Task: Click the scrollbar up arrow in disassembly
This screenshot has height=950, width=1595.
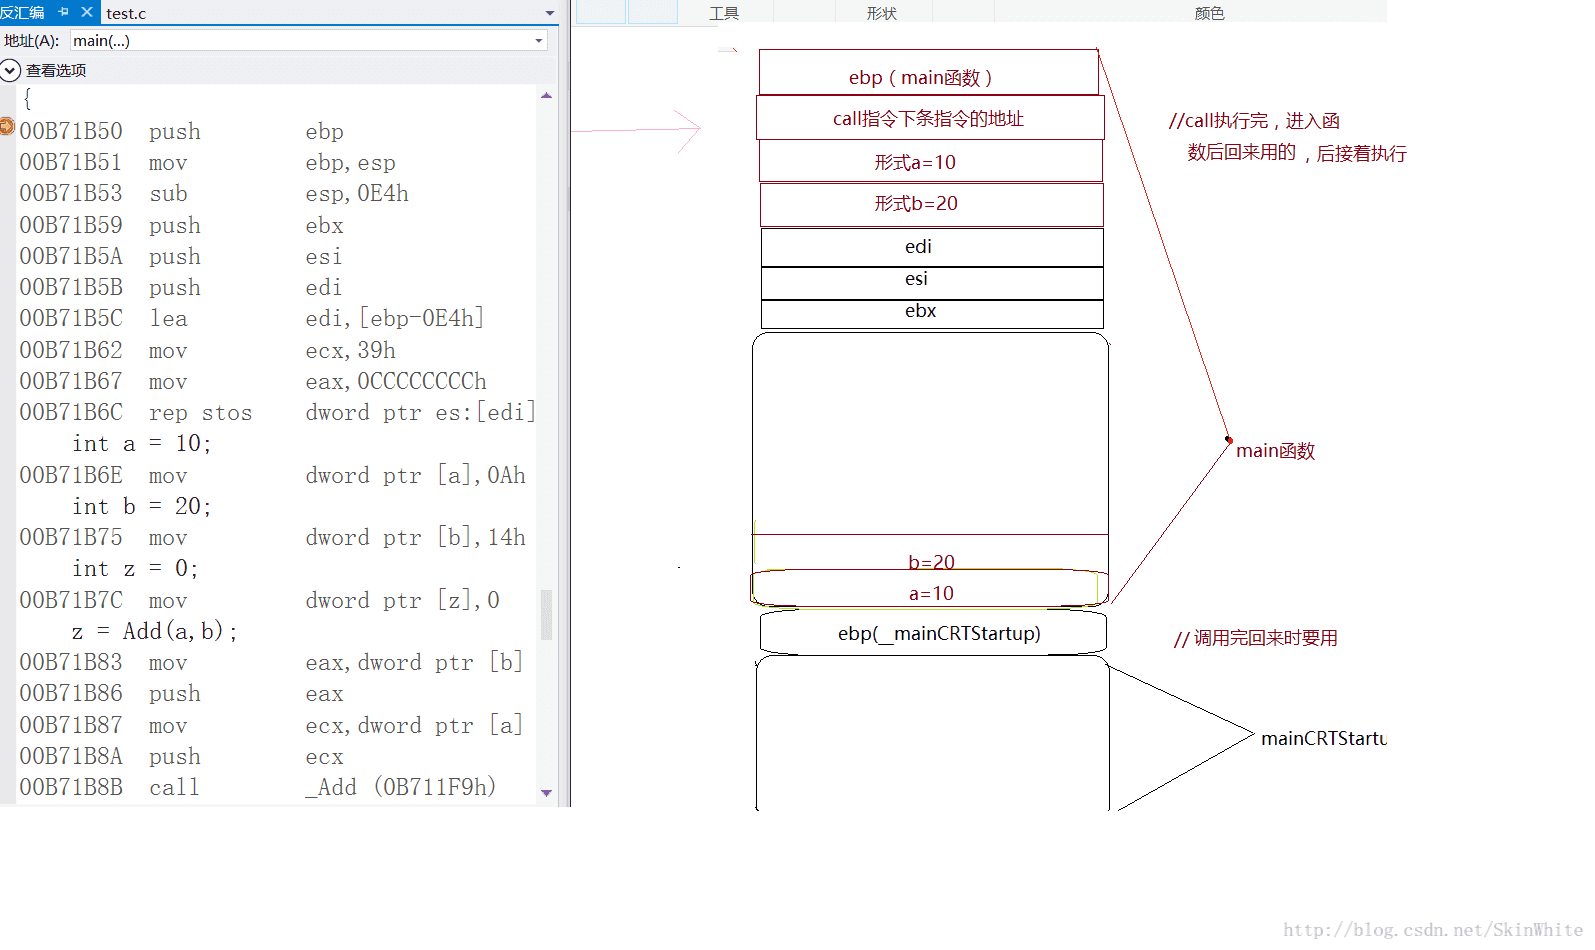Action: [x=546, y=95]
